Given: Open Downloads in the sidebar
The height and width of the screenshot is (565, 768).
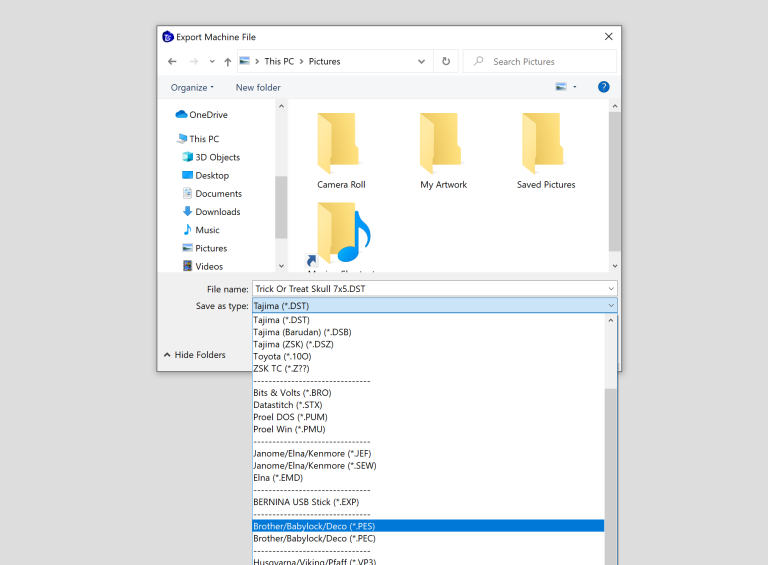Looking at the screenshot, I should point(211,212).
